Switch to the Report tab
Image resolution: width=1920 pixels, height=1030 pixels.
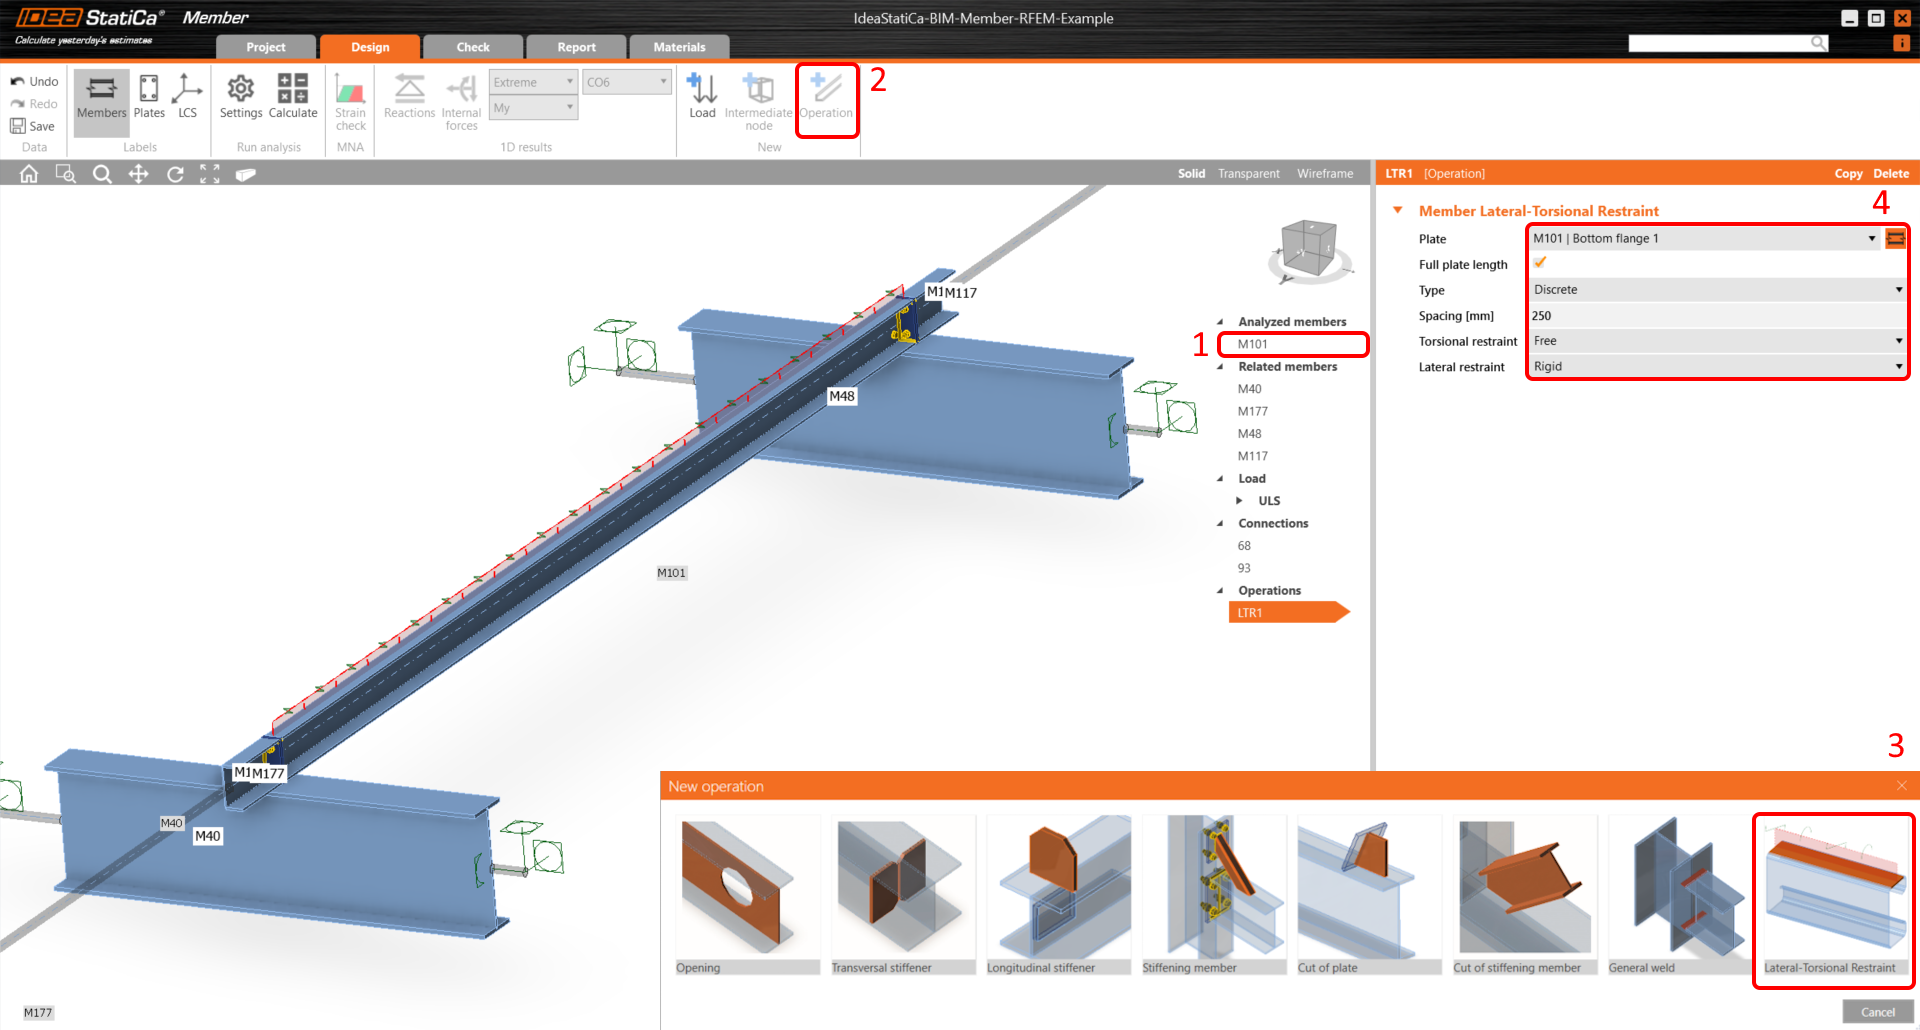(x=576, y=46)
